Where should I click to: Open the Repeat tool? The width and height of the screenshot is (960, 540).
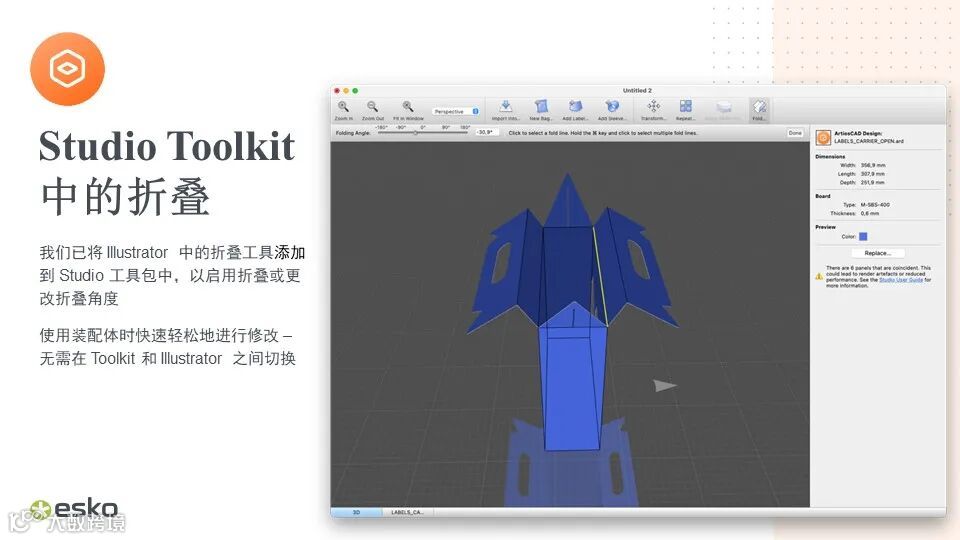click(x=685, y=110)
